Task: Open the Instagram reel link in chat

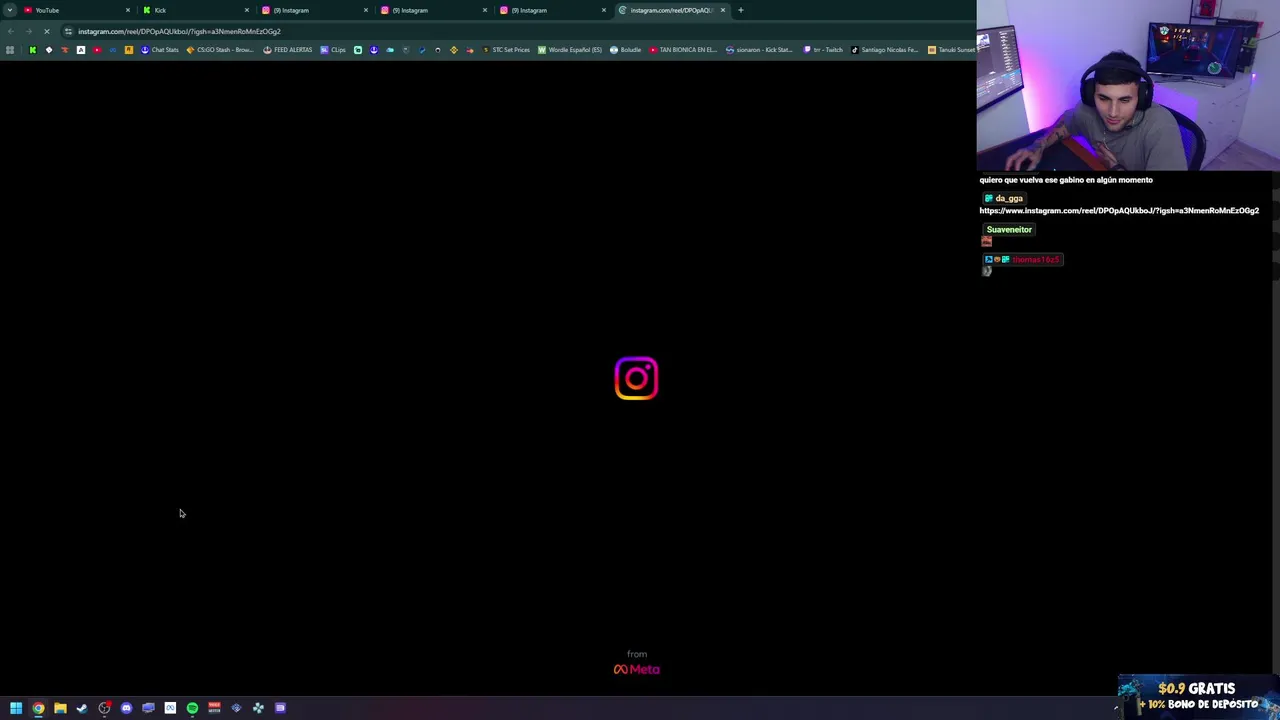Action: click(x=1119, y=211)
